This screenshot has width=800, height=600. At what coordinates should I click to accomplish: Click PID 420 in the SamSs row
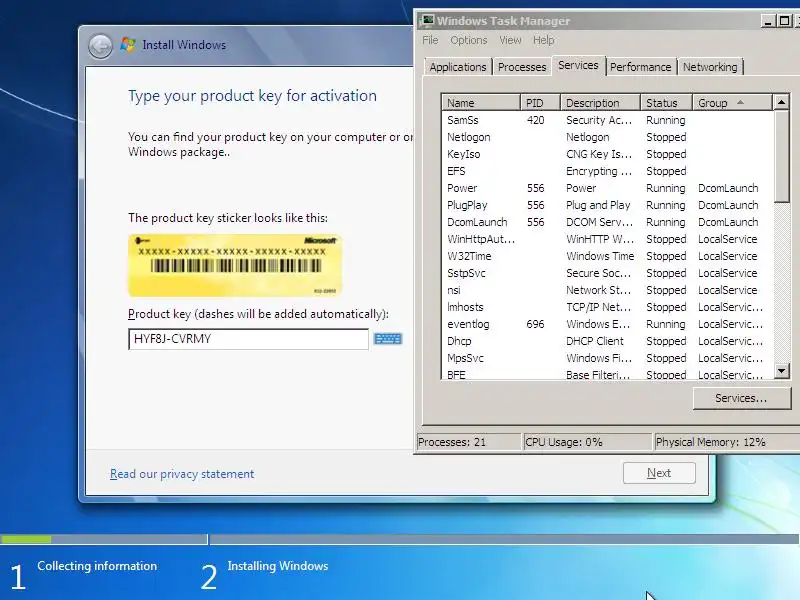[x=535, y=120]
